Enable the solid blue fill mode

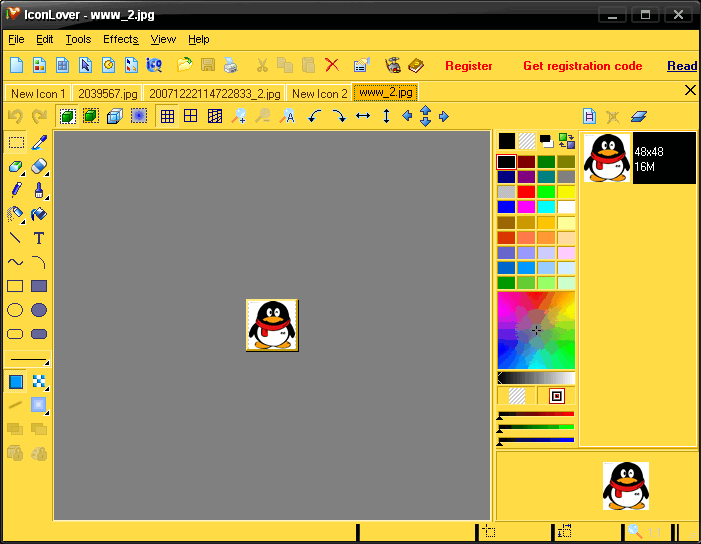pos(16,382)
